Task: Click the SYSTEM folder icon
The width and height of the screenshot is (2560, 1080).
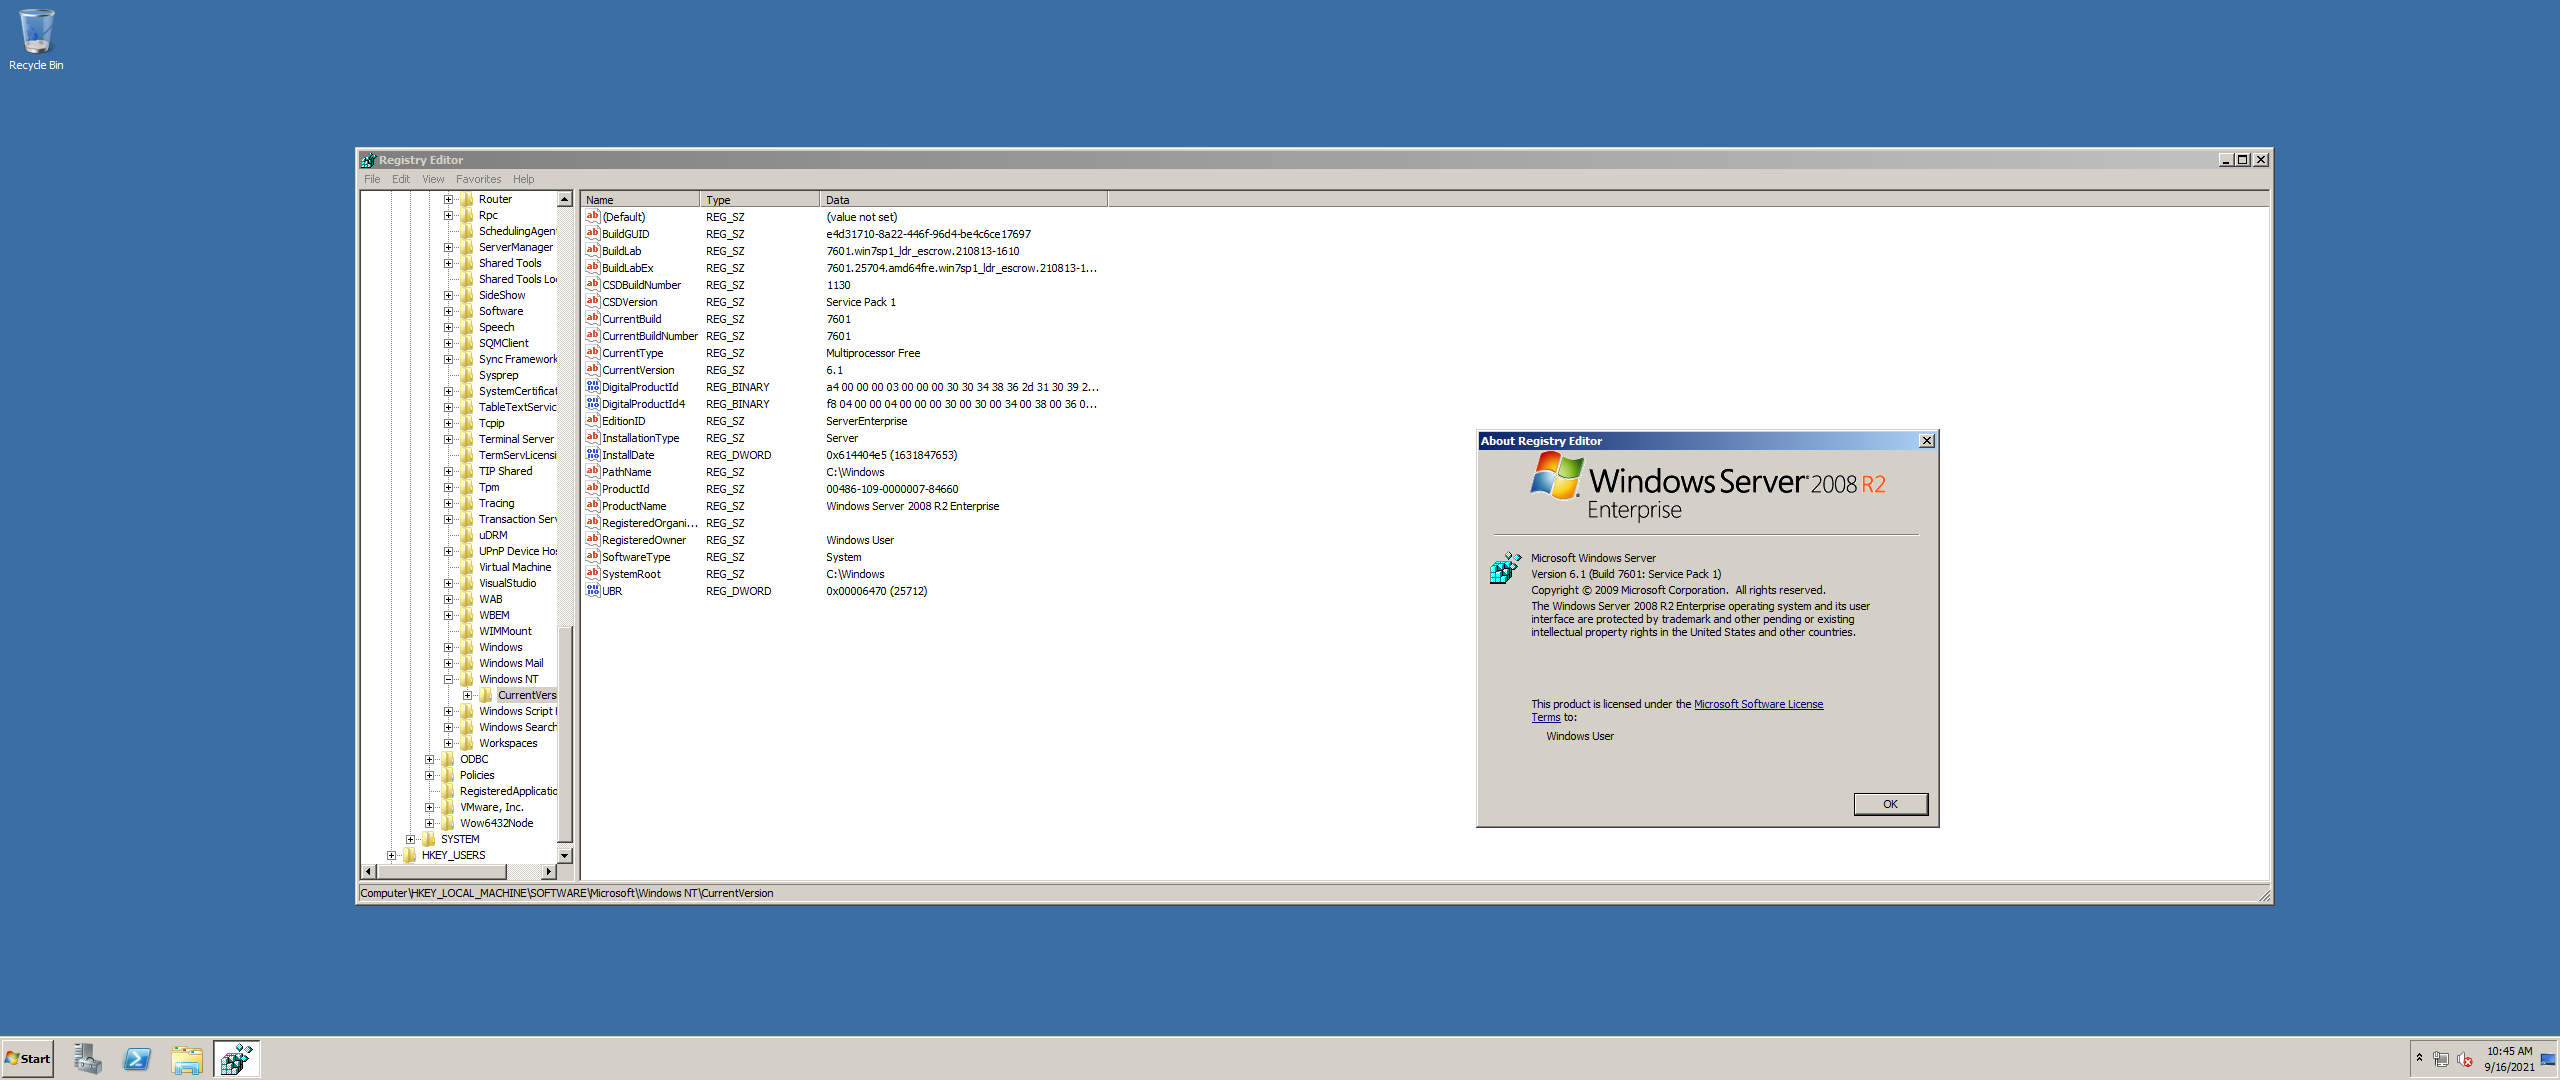Action: tap(429, 839)
